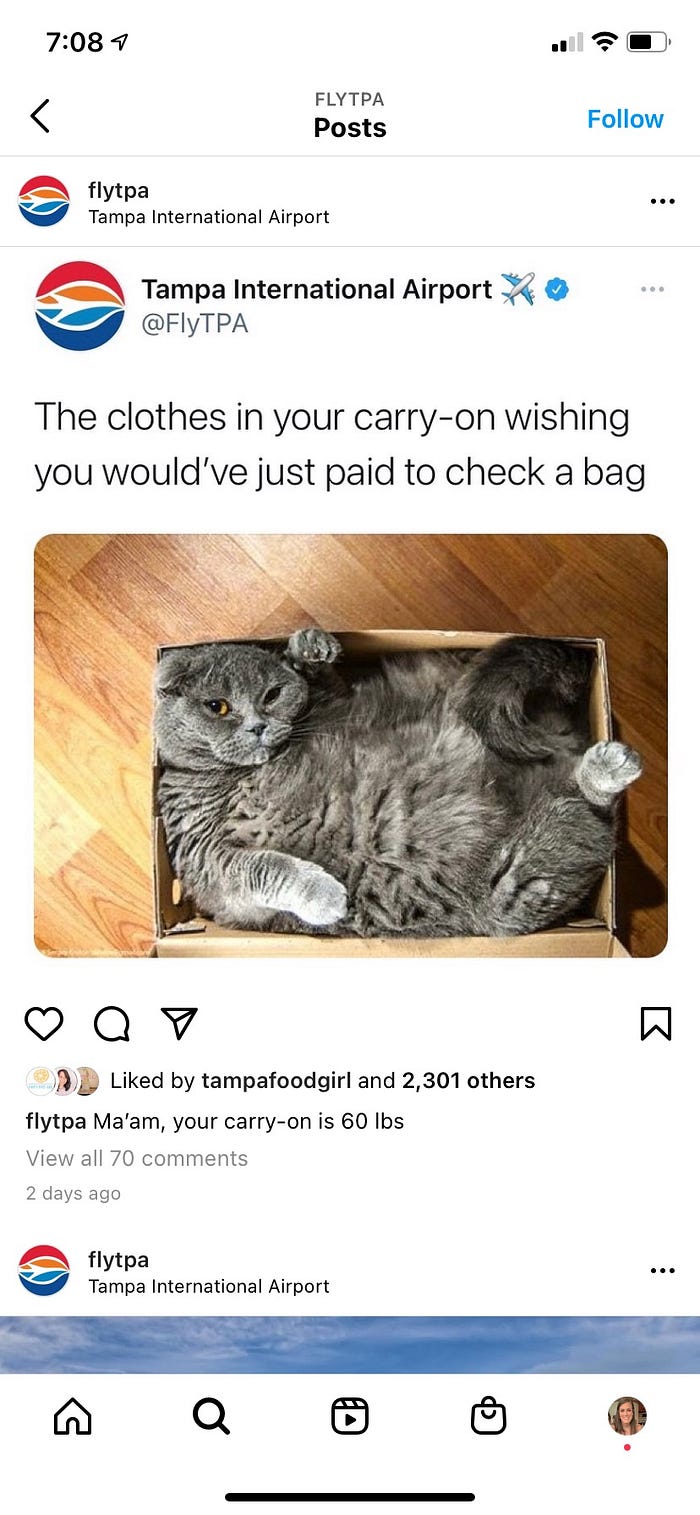Open tampafoodgirl's profile from likes

pyautogui.click(x=276, y=1081)
